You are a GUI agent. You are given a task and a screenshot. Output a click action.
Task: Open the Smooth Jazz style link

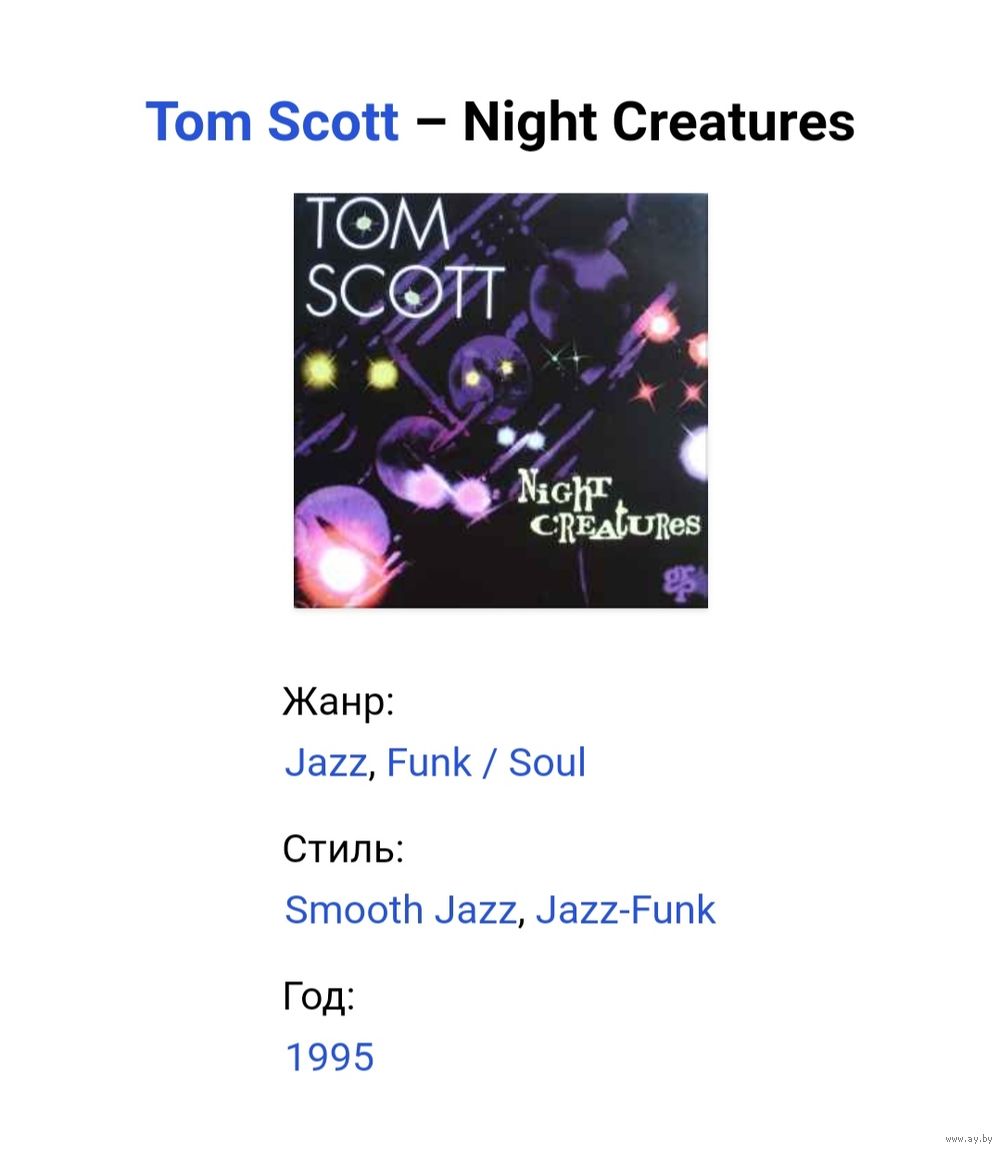pyautogui.click(x=401, y=909)
